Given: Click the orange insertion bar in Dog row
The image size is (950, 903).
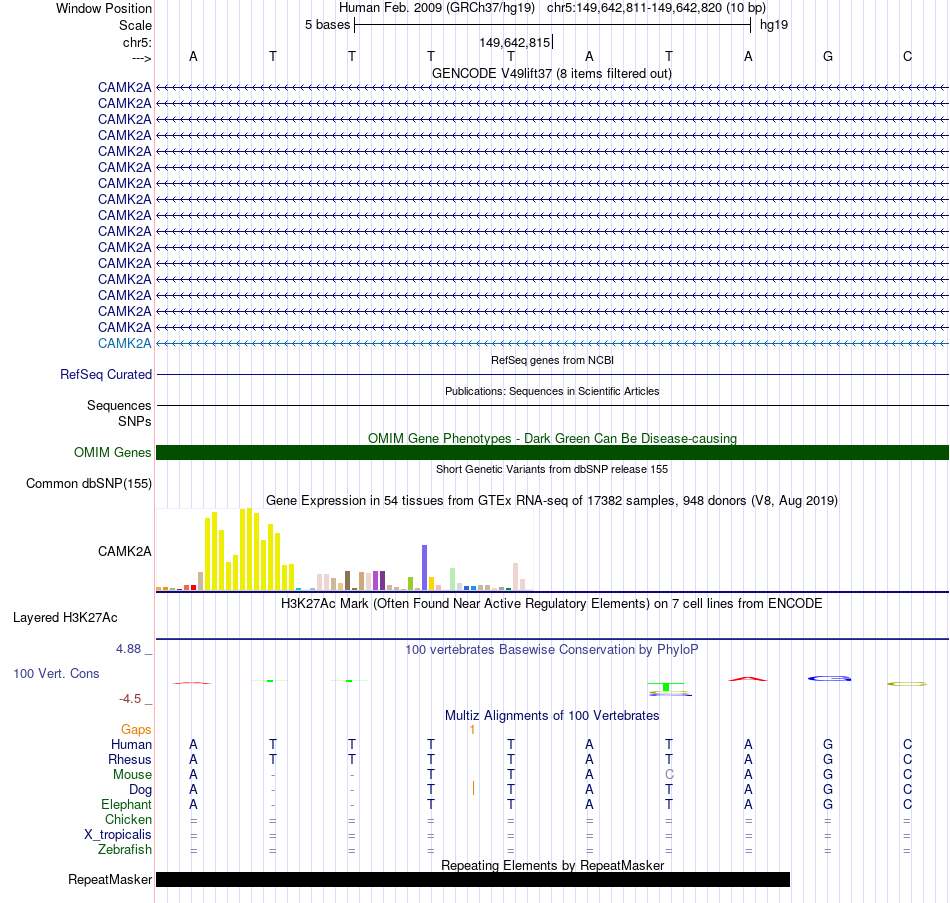Looking at the screenshot, I should click(473, 788).
